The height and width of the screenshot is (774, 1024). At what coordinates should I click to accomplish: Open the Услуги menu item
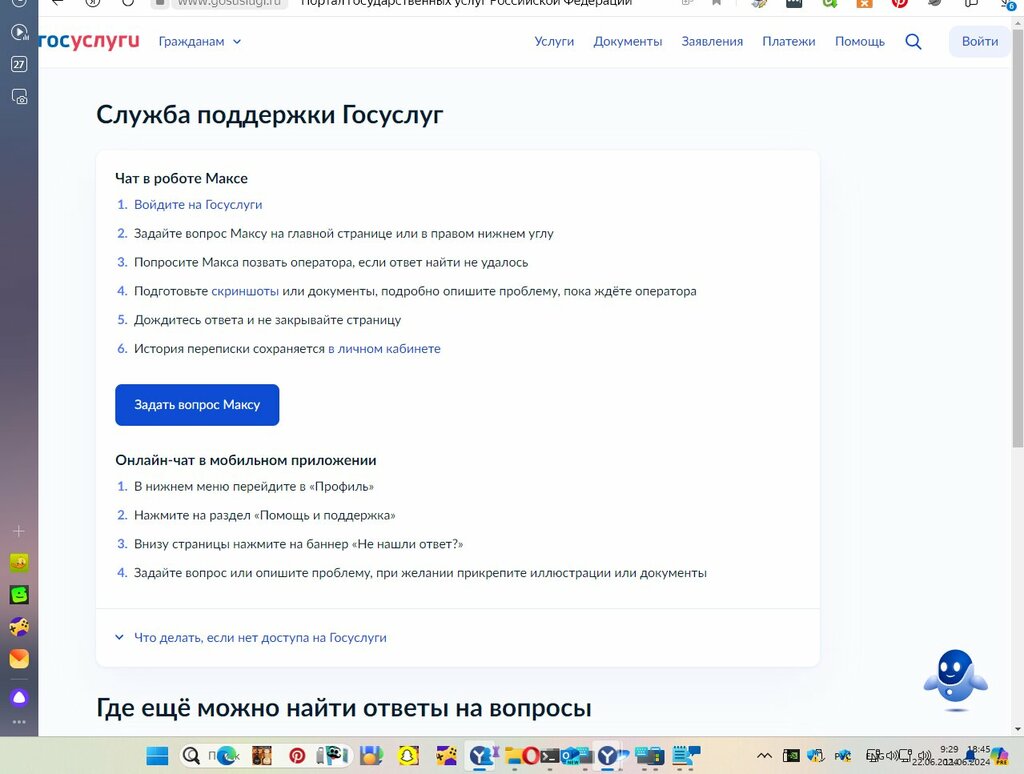554,42
